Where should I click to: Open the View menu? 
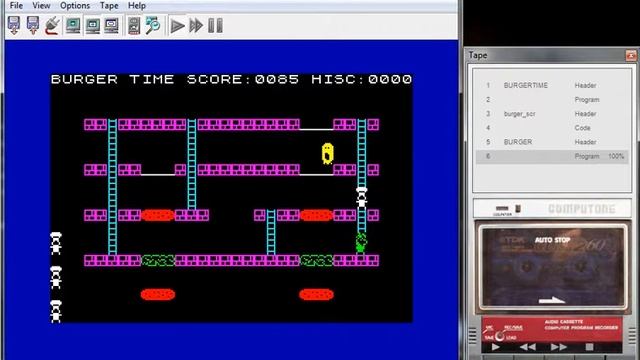(41, 6)
